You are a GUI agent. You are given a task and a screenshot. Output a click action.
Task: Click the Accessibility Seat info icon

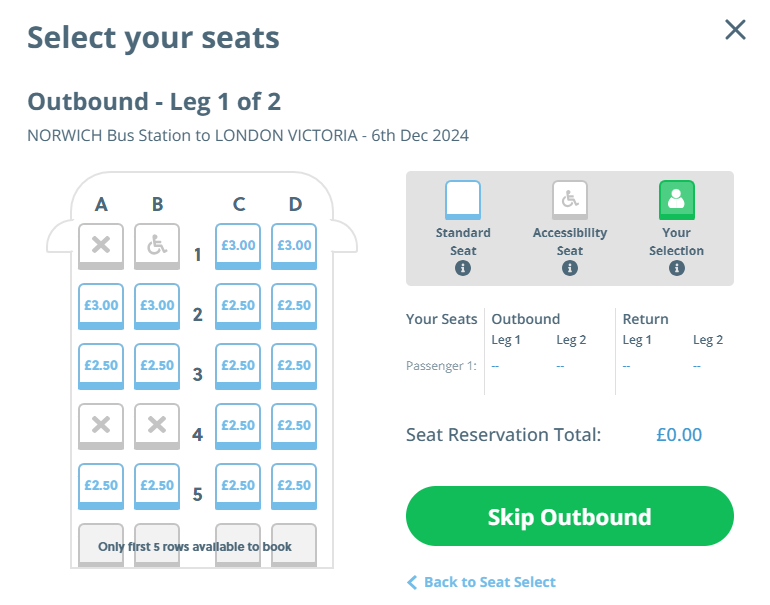(x=570, y=268)
